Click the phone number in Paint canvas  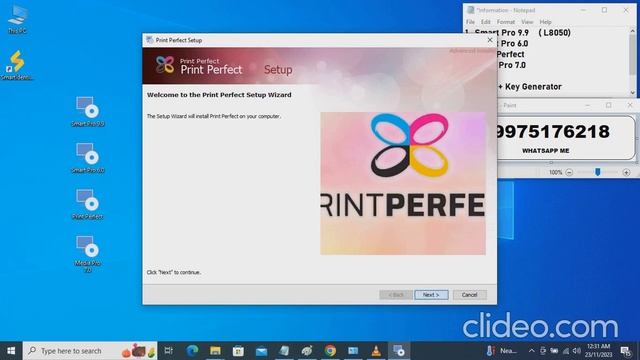552,131
